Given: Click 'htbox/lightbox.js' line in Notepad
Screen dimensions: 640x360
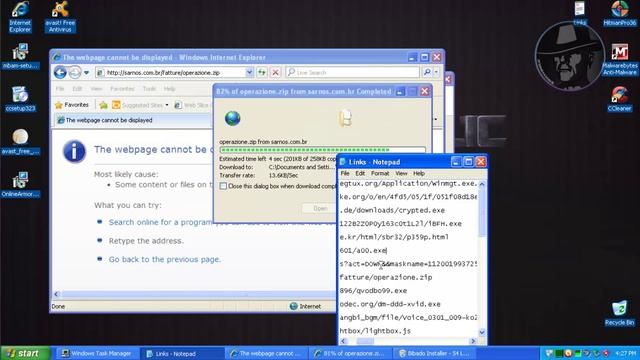Looking at the screenshot, I should coord(375,331).
